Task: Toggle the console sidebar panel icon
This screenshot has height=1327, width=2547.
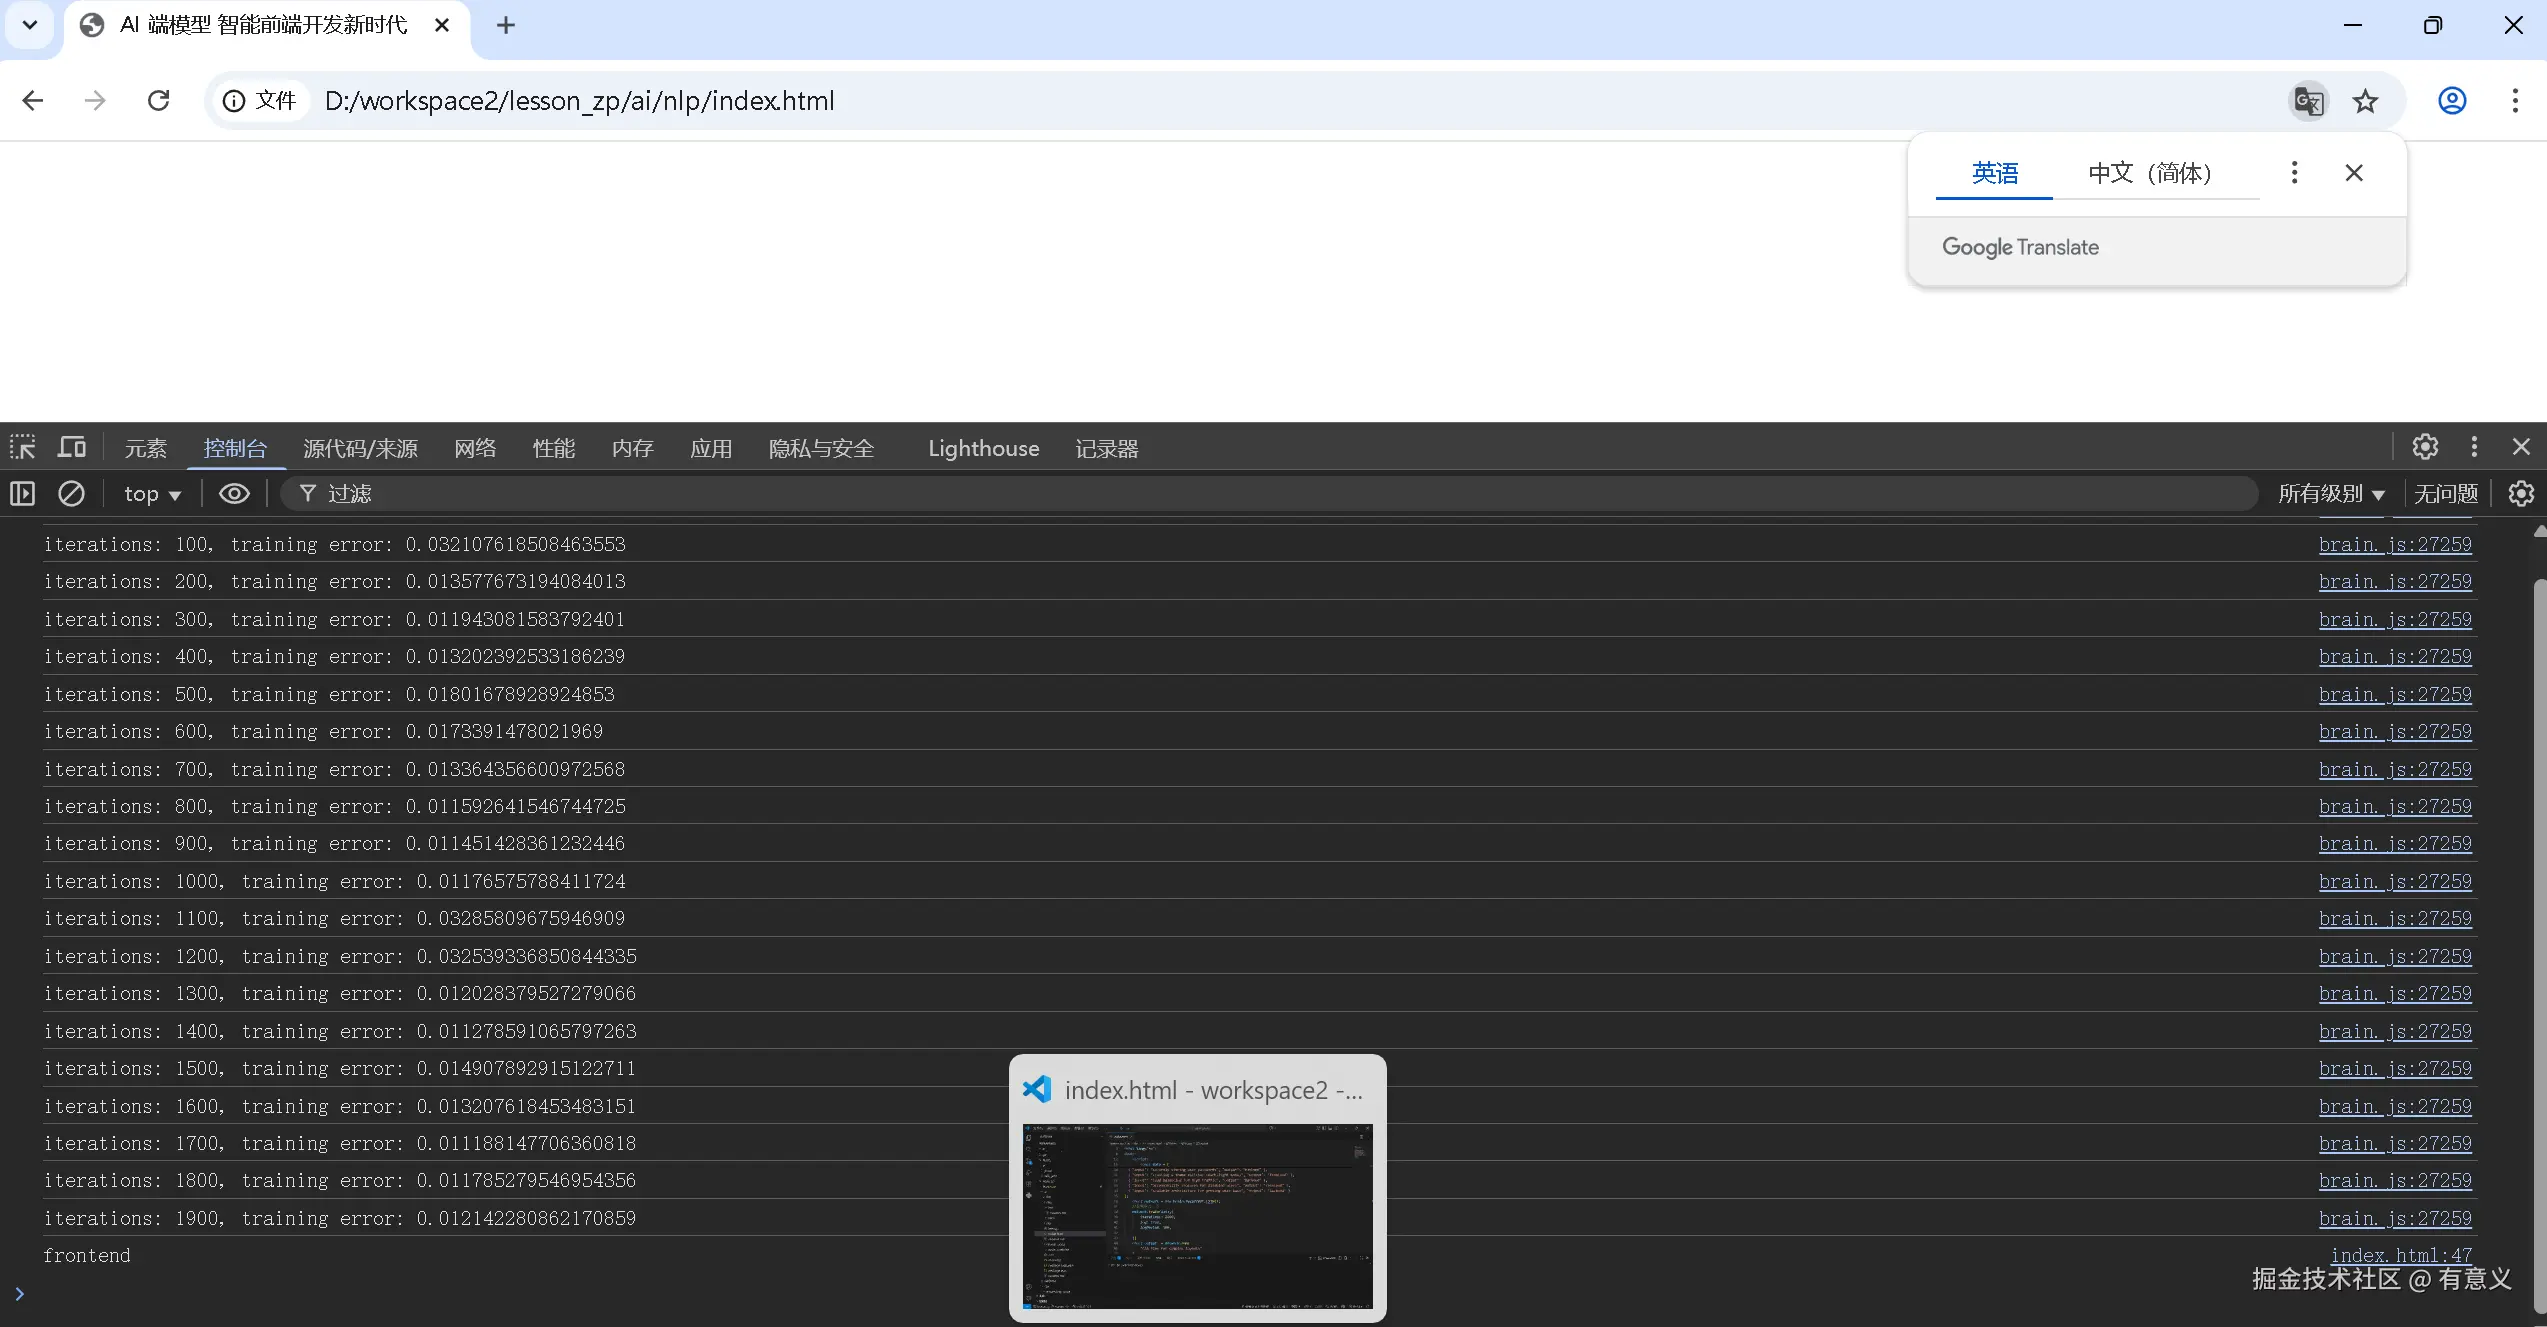Action: coord(22,493)
